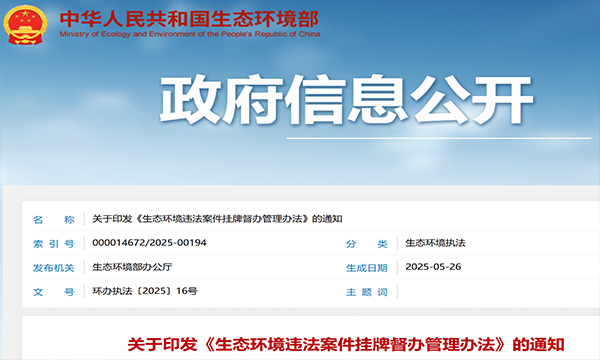
Task: Select the document number 环办执法〔2025〕16号
Action: click(145, 291)
